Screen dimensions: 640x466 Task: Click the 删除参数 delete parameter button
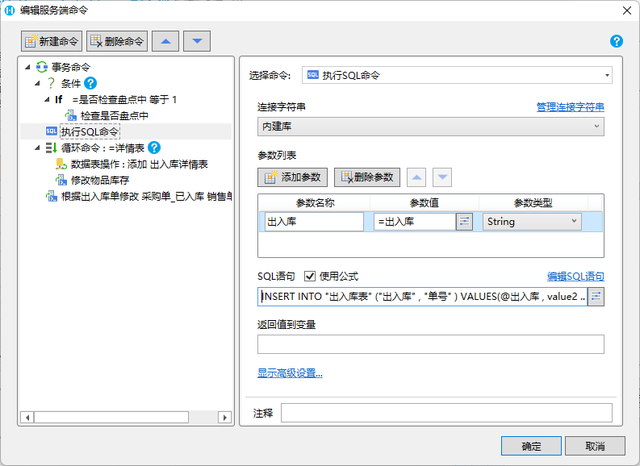(367, 178)
